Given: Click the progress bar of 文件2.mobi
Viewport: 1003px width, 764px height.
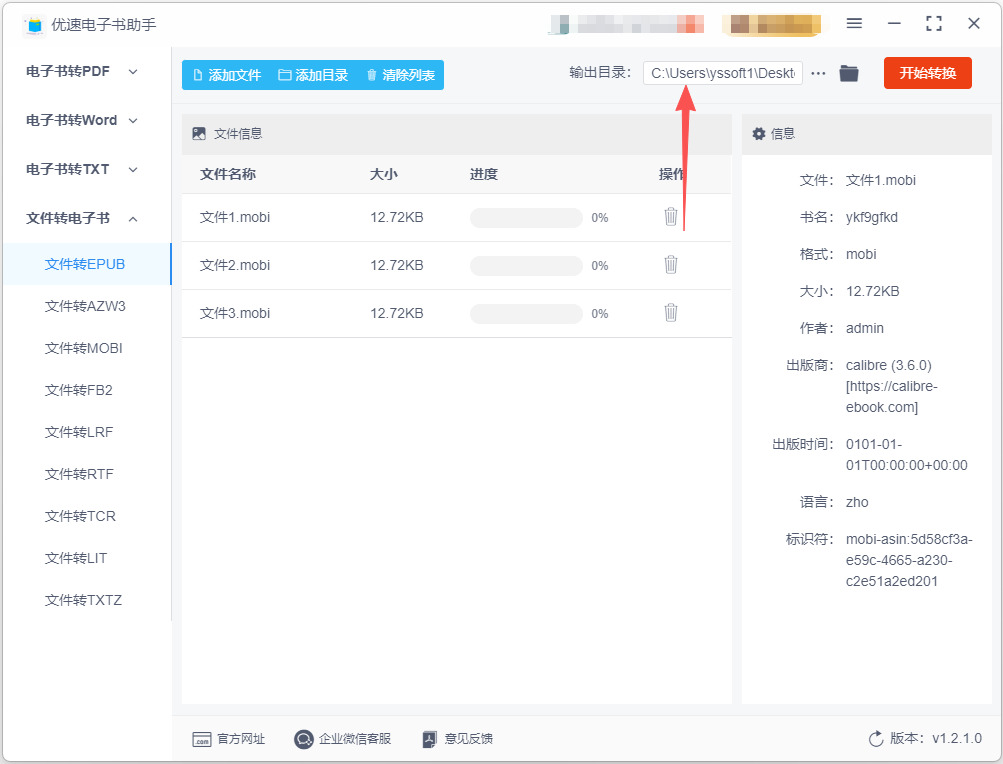Looking at the screenshot, I should pyautogui.click(x=526, y=266).
